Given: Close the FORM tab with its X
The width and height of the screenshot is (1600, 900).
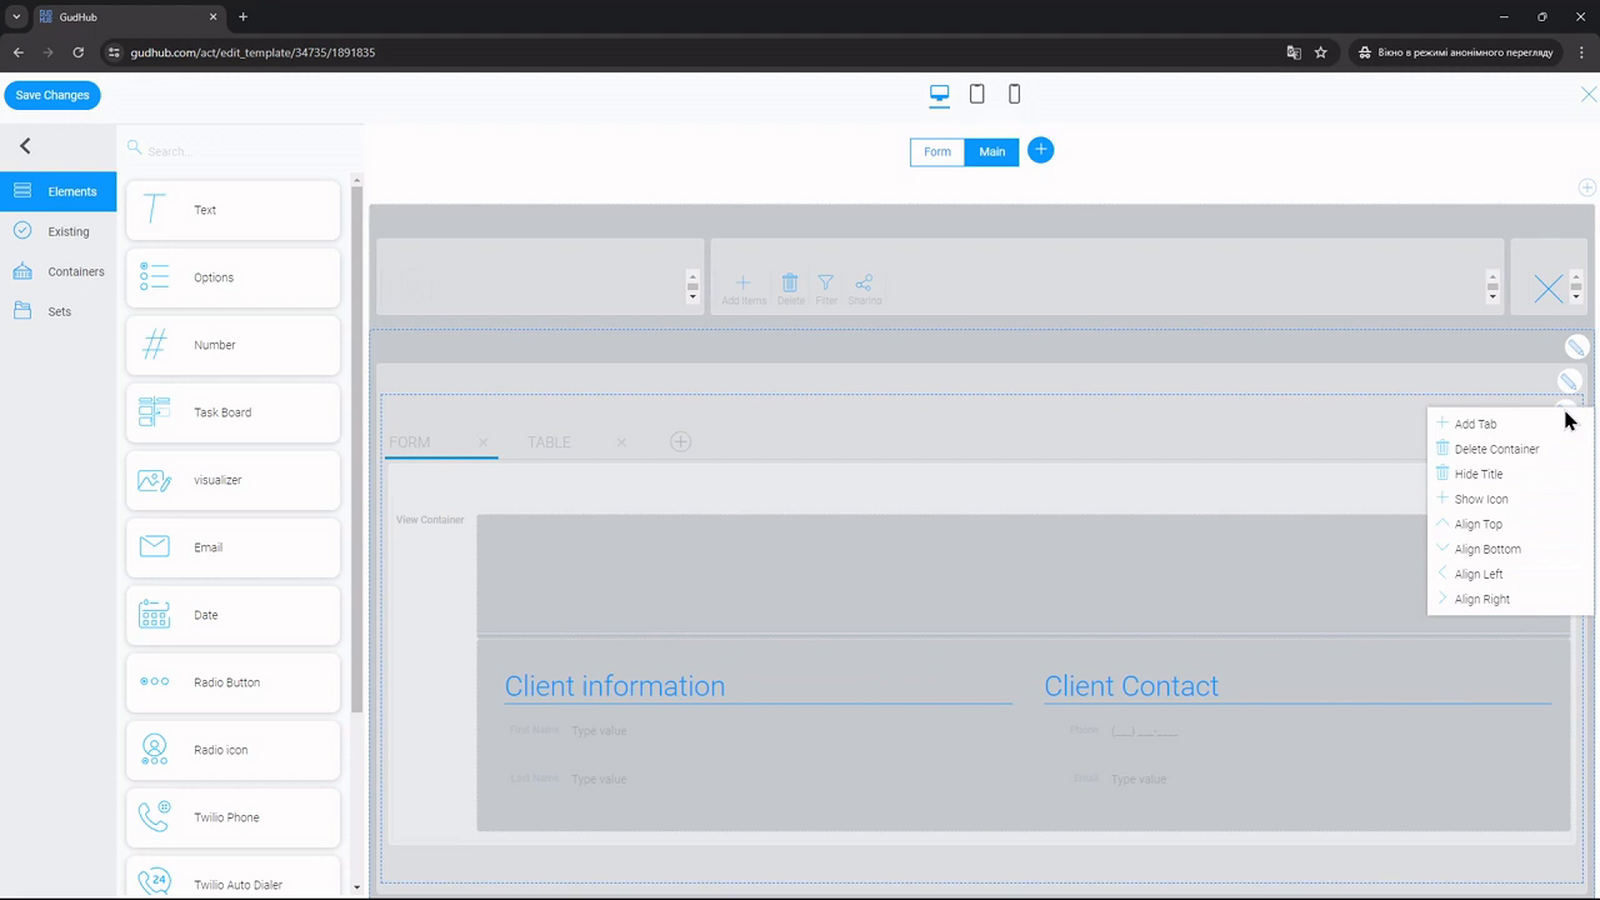Looking at the screenshot, I should [483, 442].
